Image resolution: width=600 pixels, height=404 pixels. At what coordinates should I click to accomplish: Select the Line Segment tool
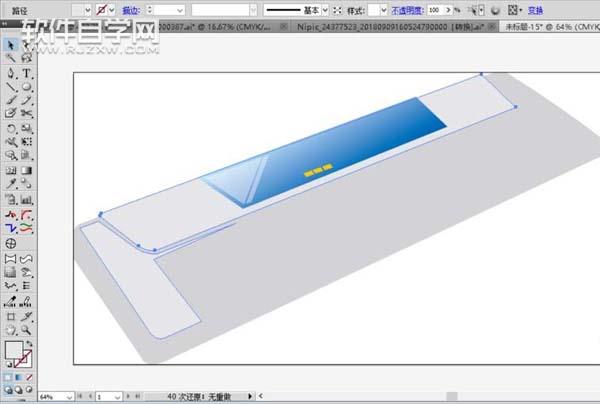point(10,87)
